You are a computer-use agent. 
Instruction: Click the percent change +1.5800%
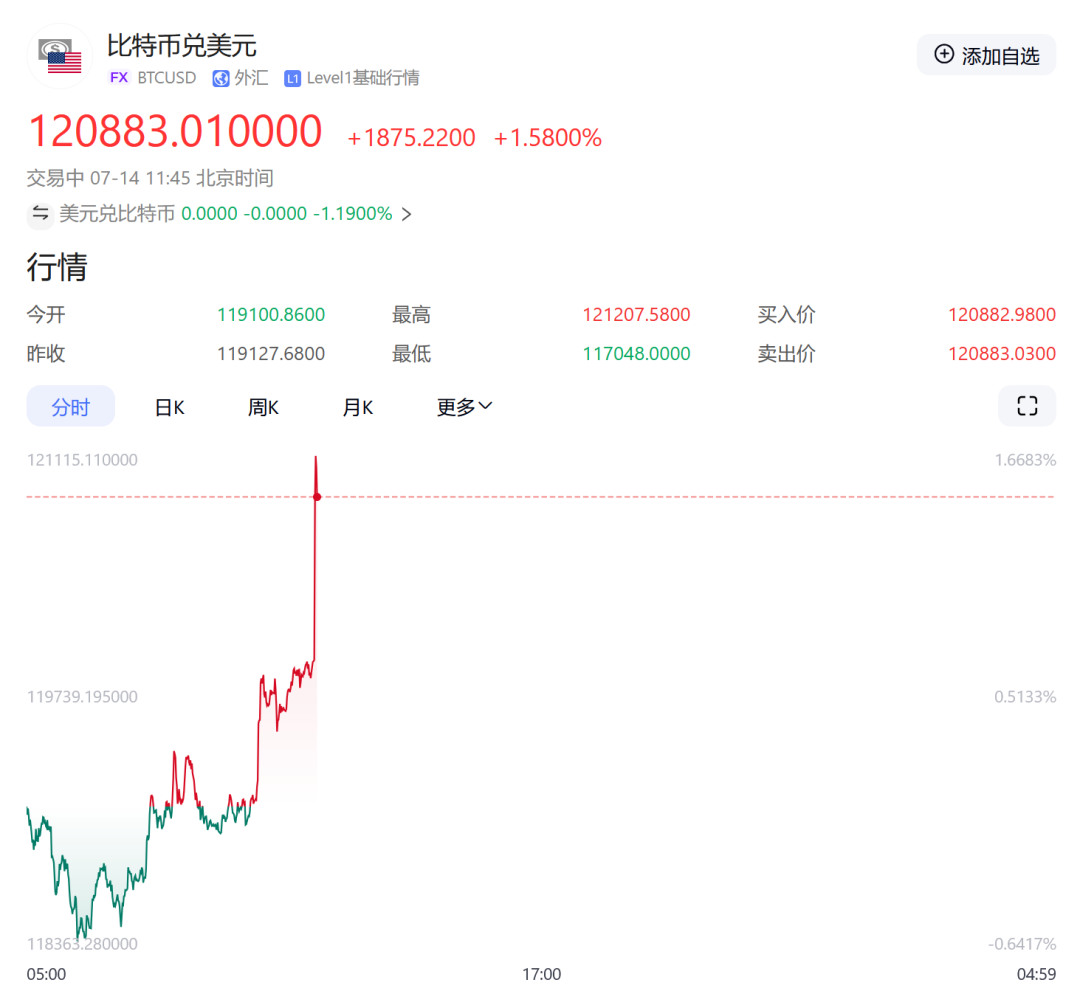(548, 138)
